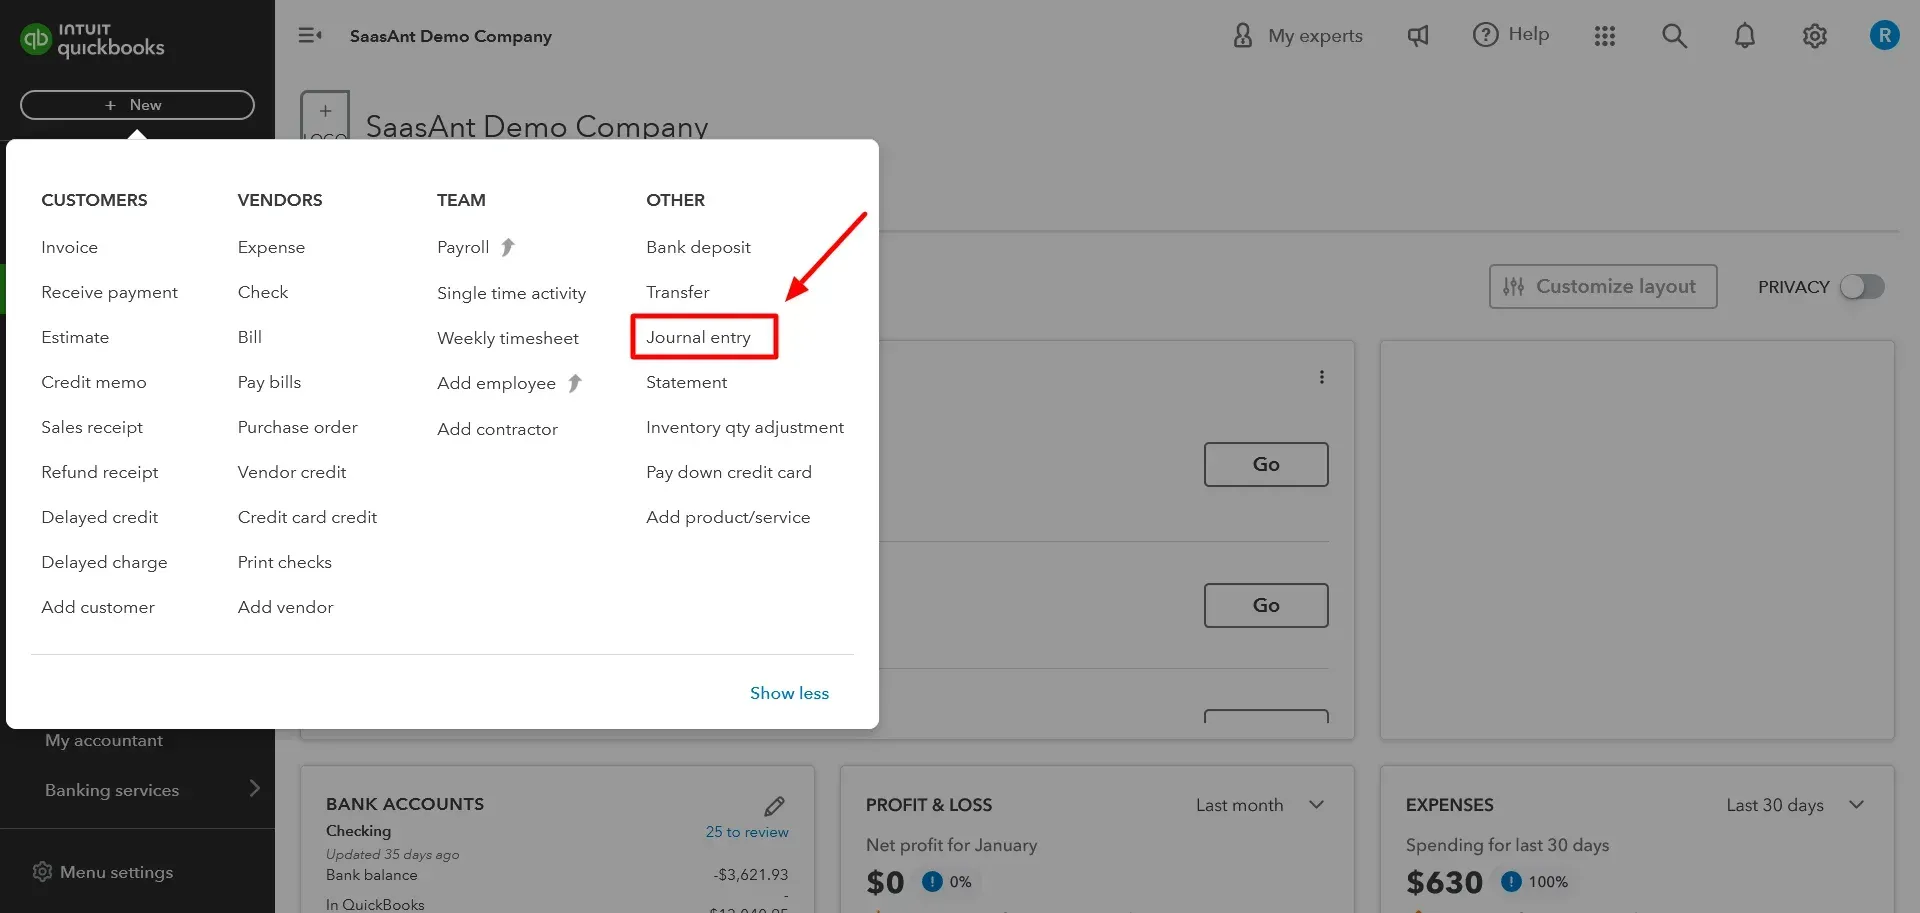The width and height of the screenshot is (1920, 913).
Task: Choose Add contractor under Team
Action: point(497,429)
